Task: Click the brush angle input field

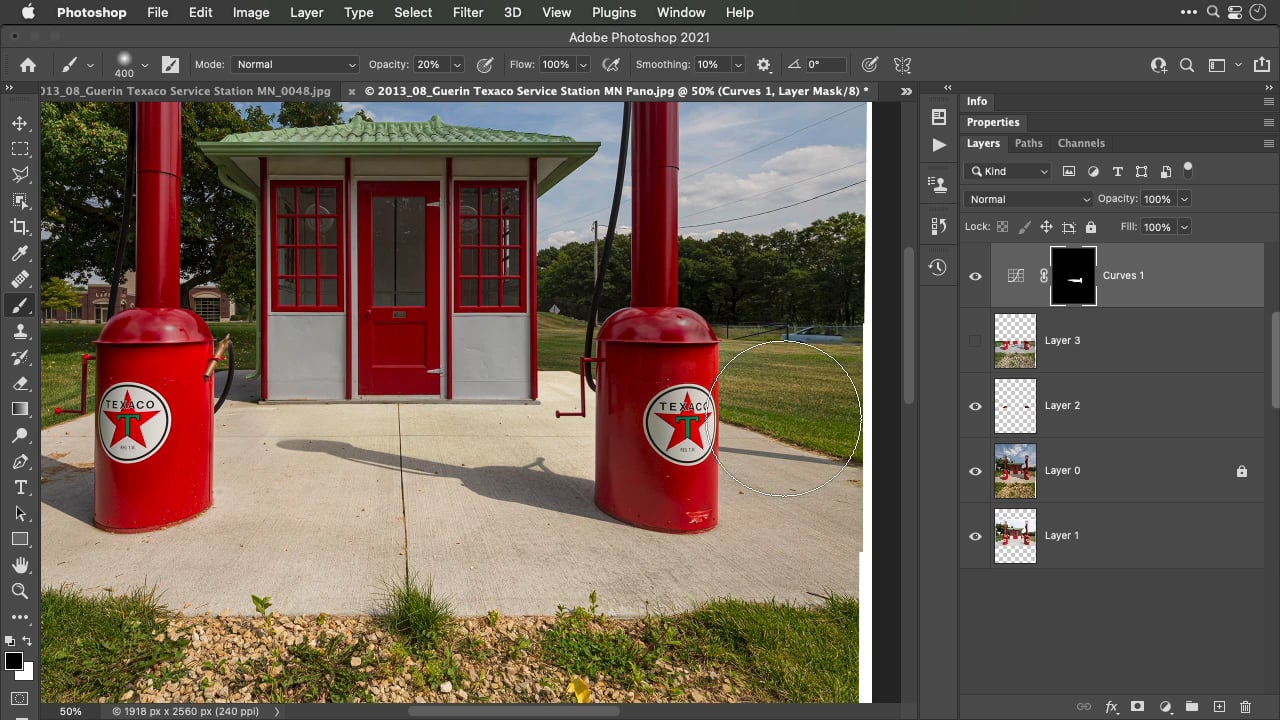Action: point(825,64)
